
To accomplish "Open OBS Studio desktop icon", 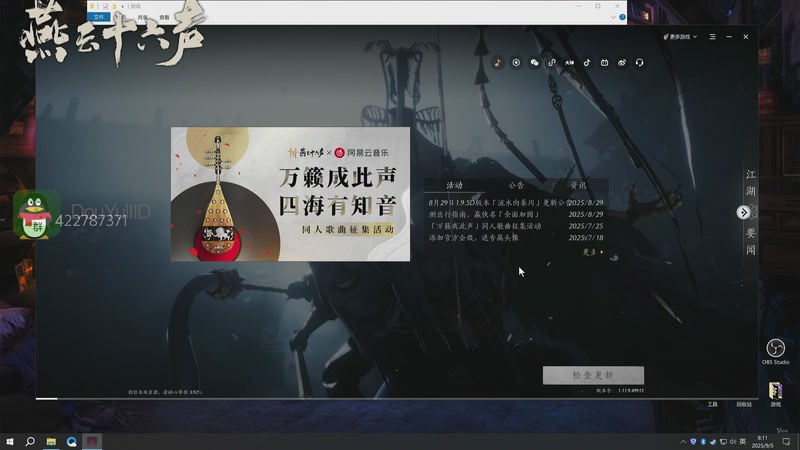I will [776, 352].
